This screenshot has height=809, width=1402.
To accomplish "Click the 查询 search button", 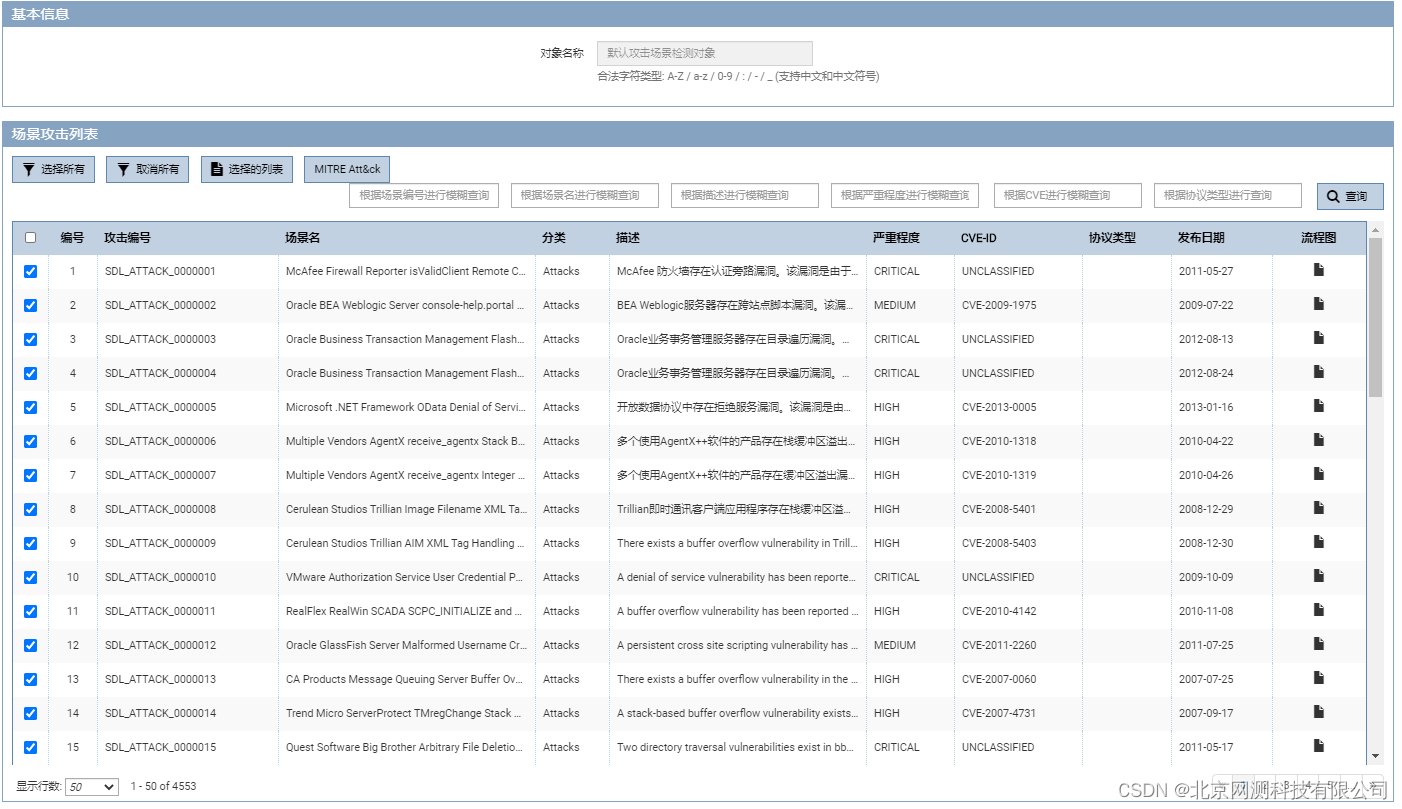I will 1350,196.
